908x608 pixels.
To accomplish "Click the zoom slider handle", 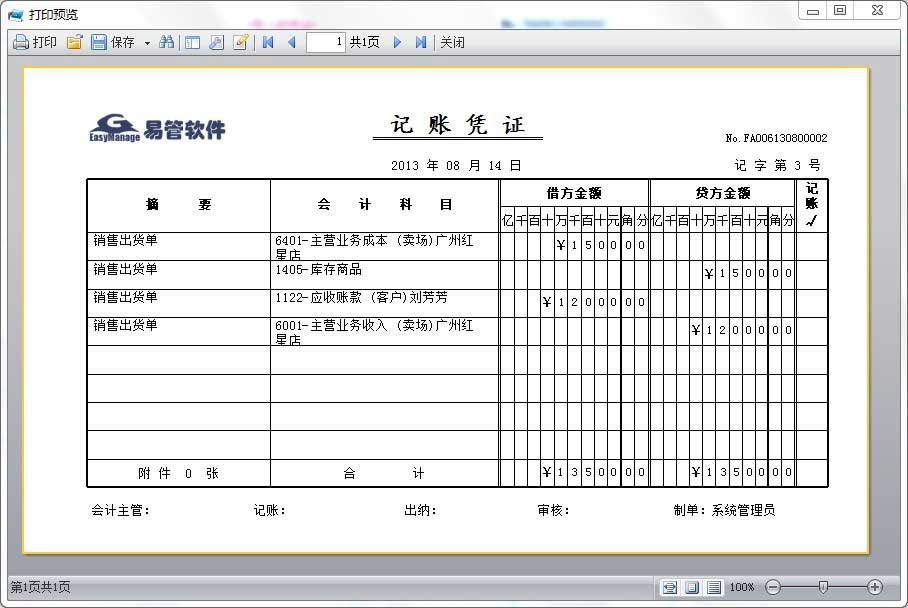I will point(823,588).
